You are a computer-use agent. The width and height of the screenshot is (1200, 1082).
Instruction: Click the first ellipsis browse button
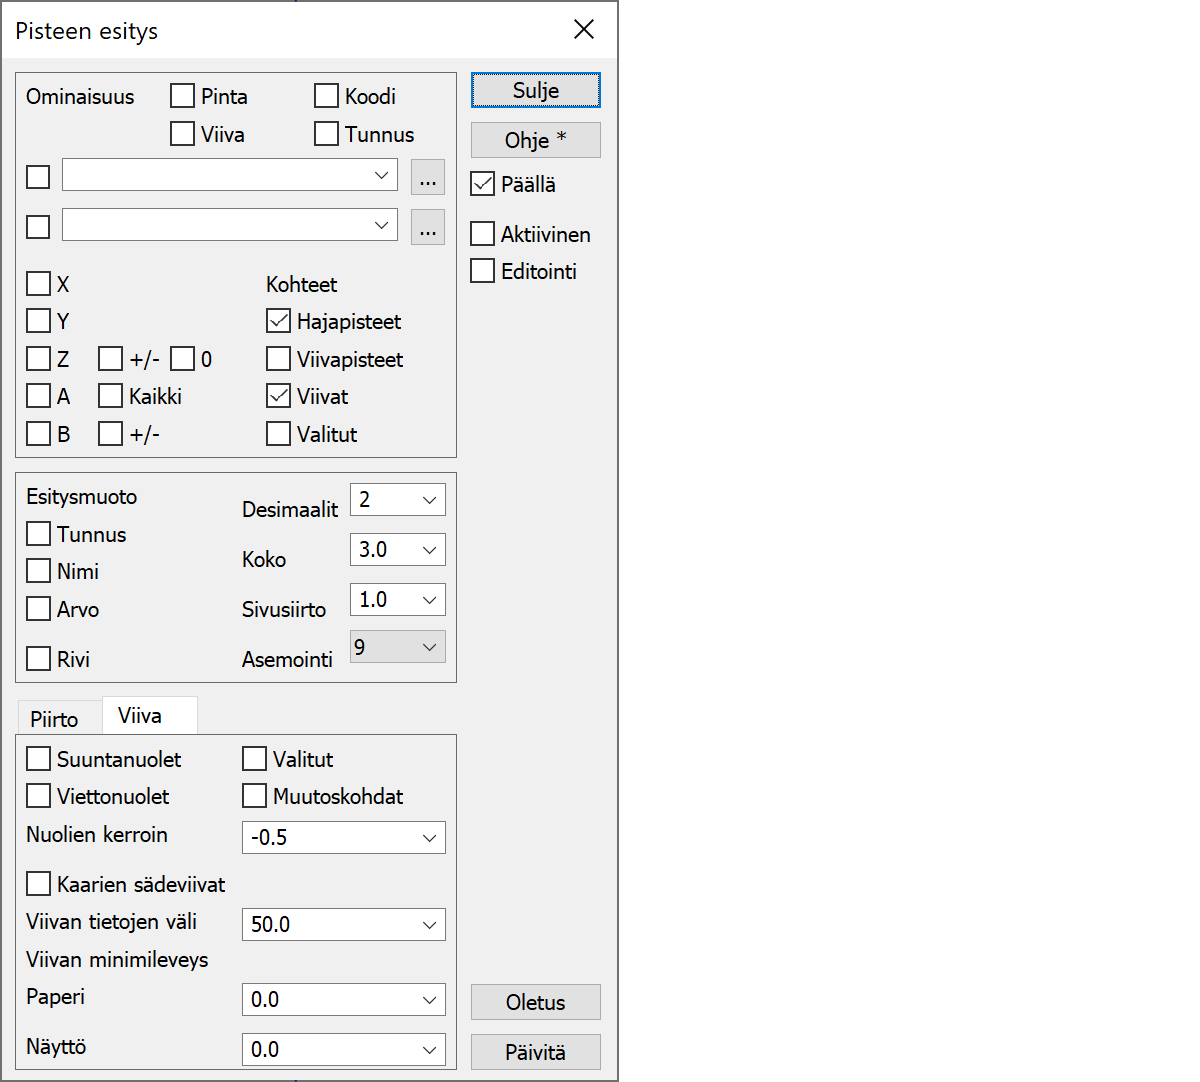coord(428,177)
